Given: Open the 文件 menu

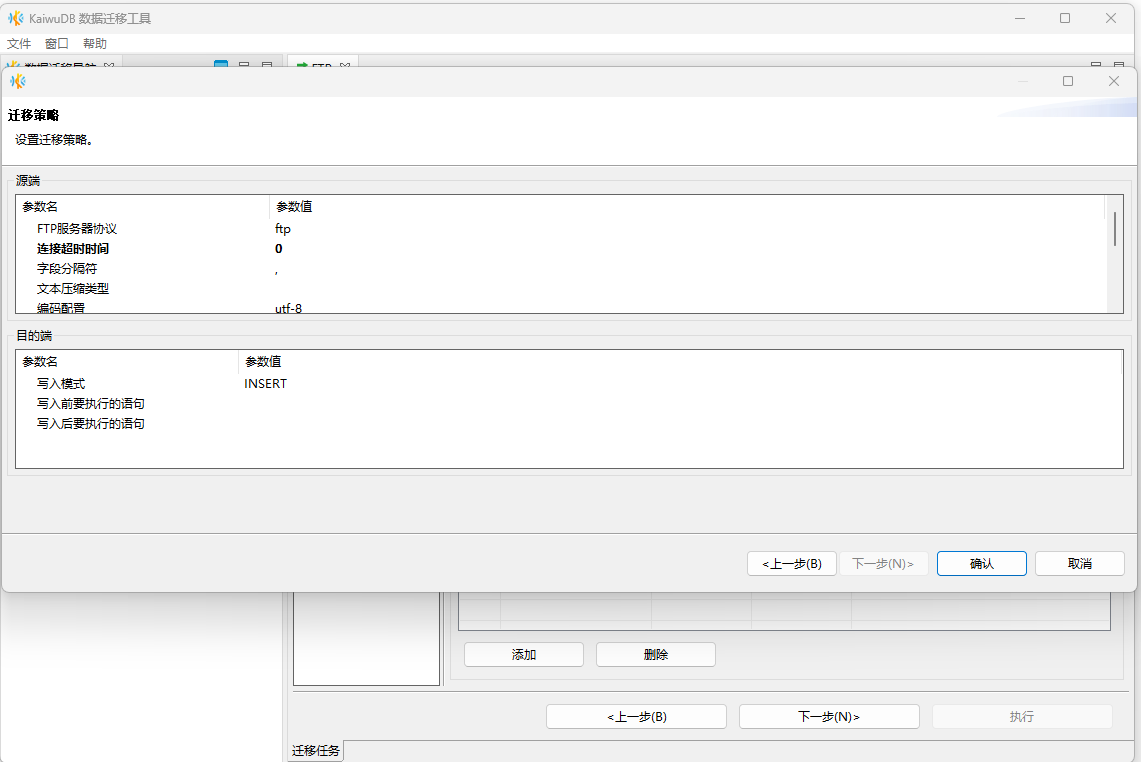Looking at the screenshot, I should coord(19,44).
